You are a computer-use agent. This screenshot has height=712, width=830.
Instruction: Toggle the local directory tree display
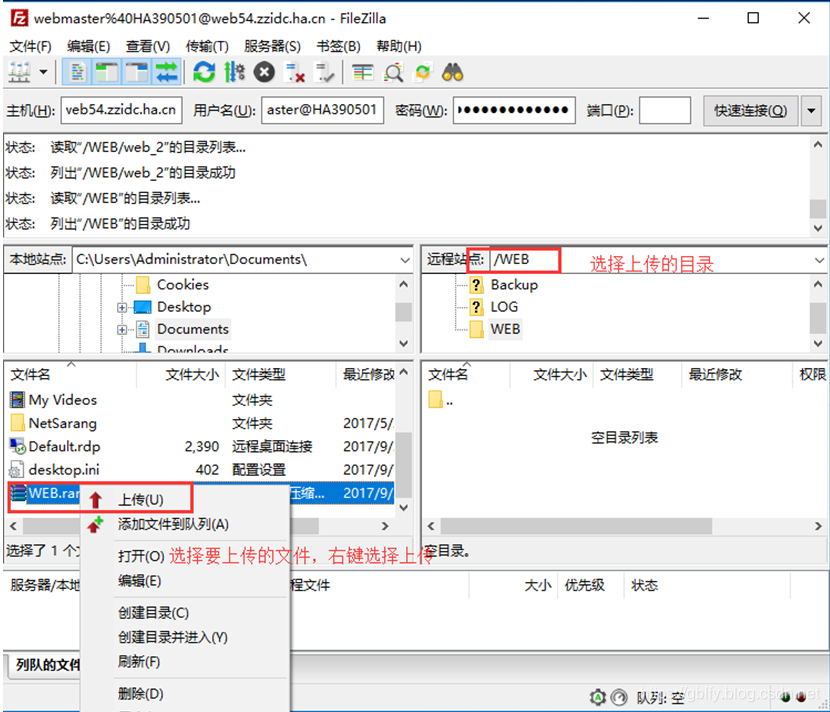(x=106, y=72)
